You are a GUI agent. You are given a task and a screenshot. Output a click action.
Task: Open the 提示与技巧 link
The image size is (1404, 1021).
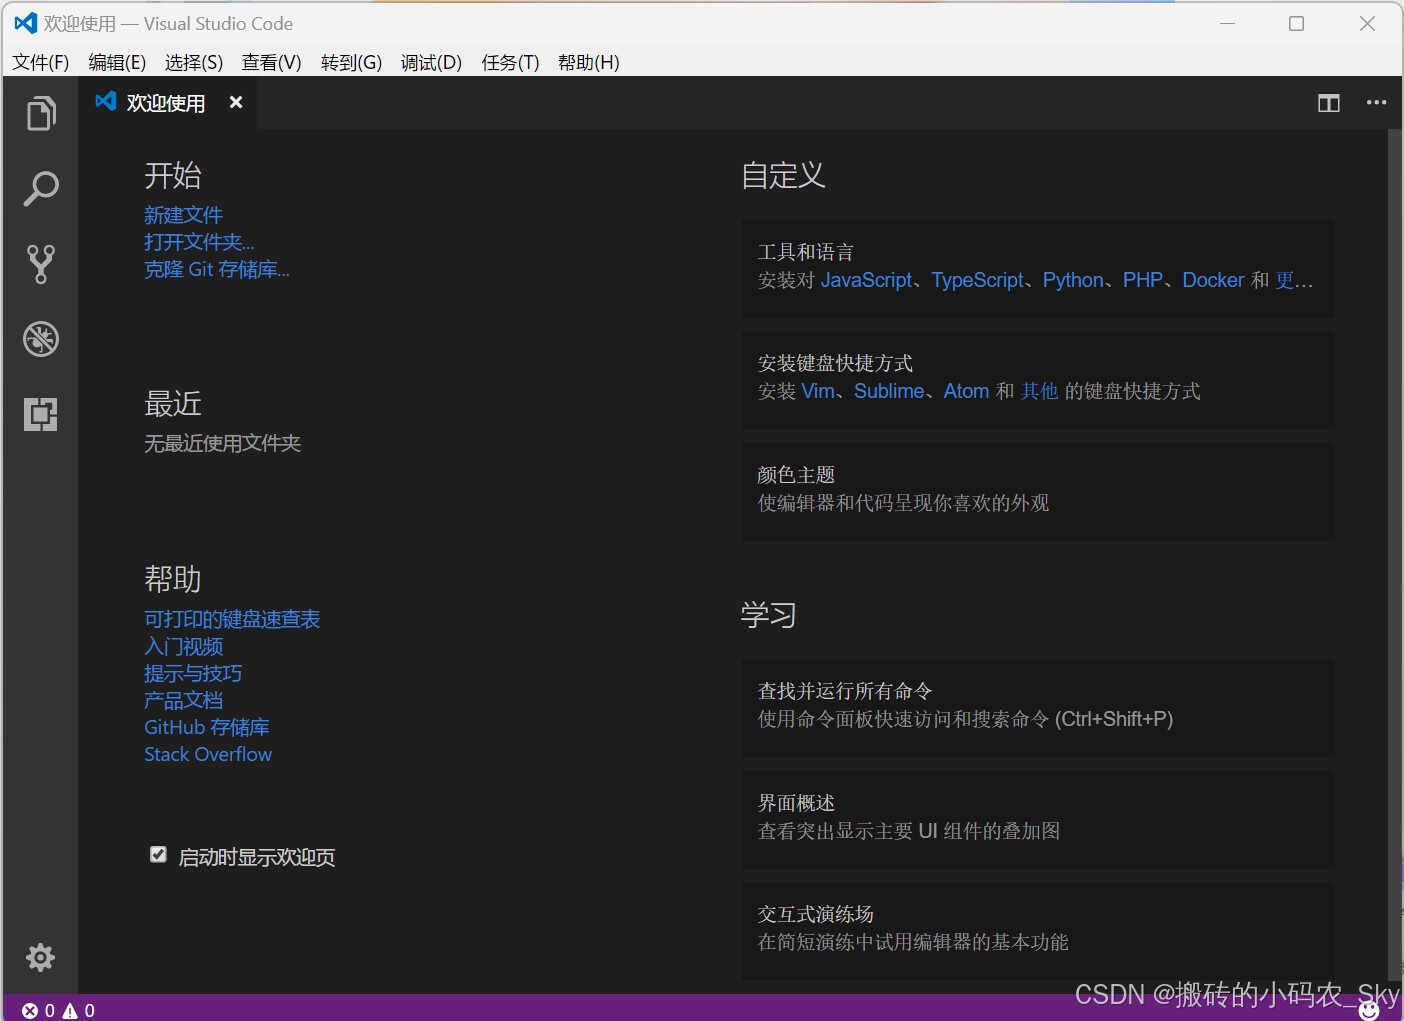(193, 673)
